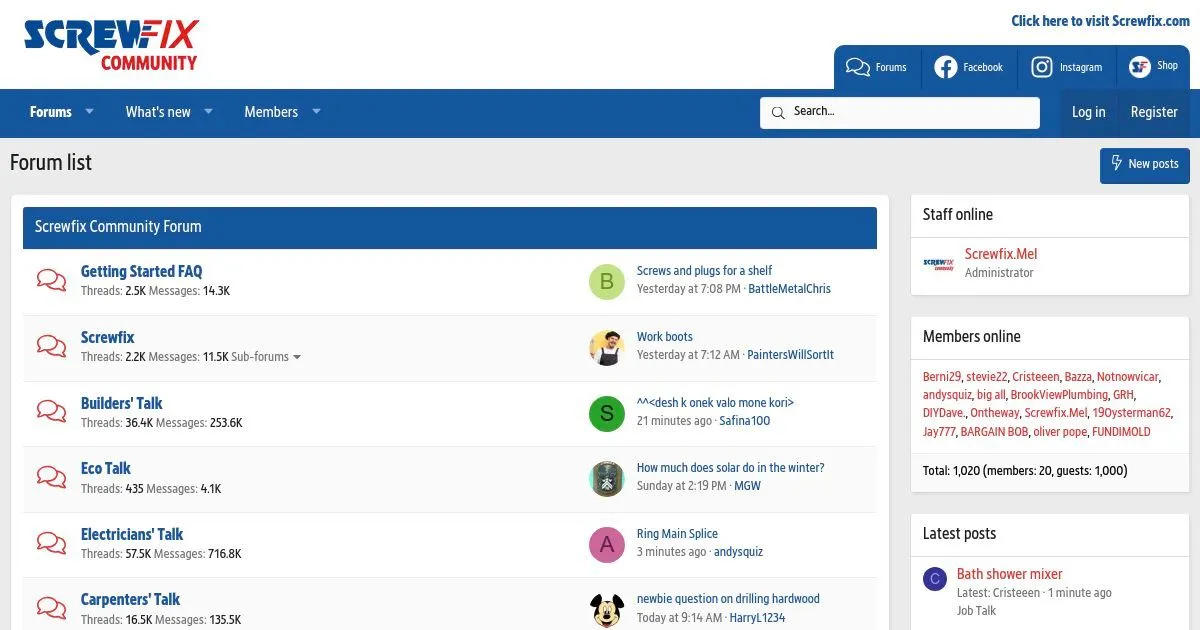Open 'Screws and plugs for a shelf' thread
This screenshot has width=1200, height=630.
[704, 271]
